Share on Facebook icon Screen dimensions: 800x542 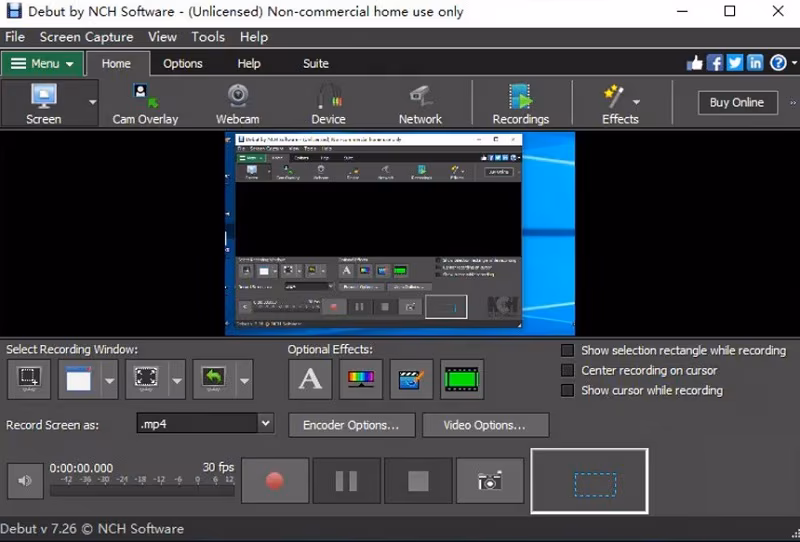[x=715, y=63]
